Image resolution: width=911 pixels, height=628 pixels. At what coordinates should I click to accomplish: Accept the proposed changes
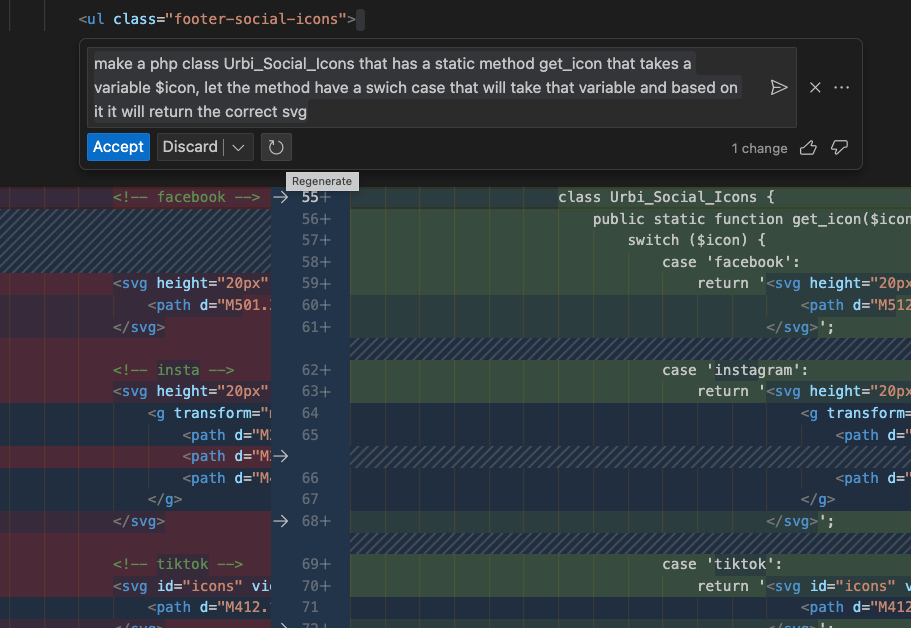click(118, 147)
